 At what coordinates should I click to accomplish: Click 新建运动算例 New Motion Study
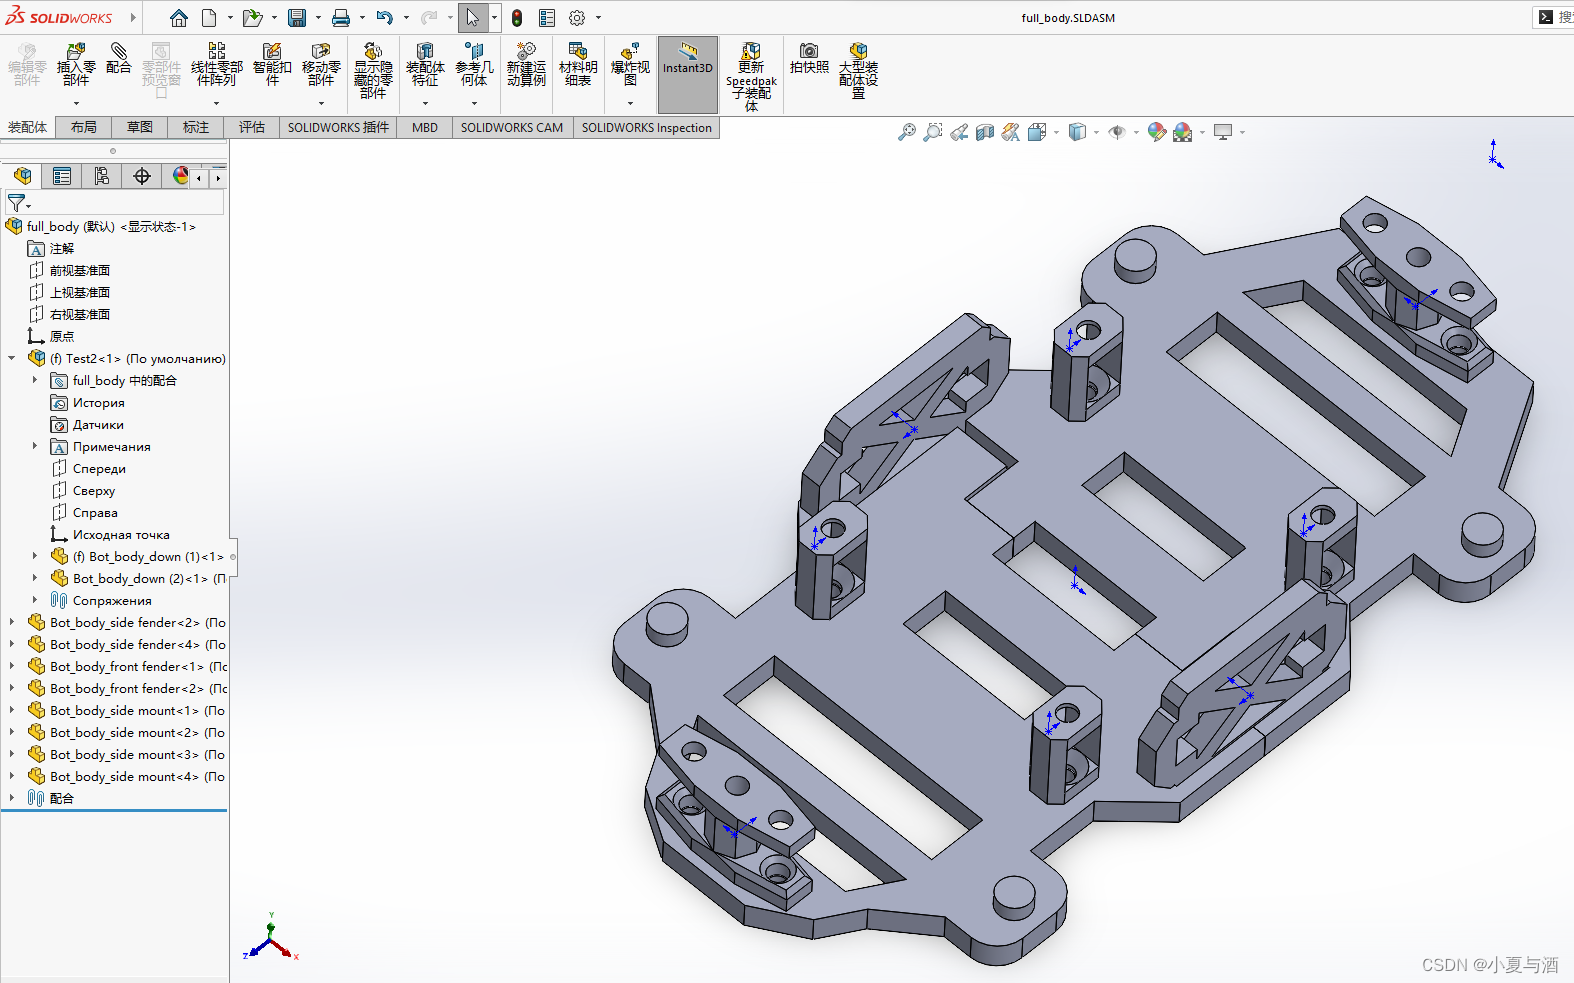click(x=526, y=66)
